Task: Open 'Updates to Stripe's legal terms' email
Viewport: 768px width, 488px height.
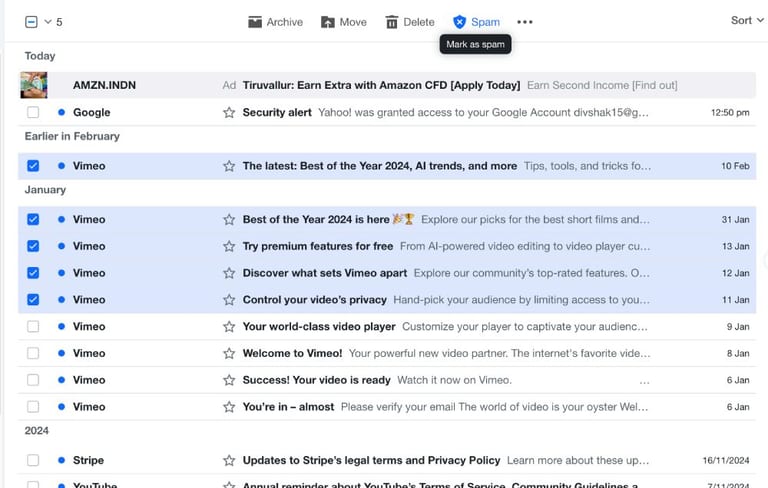Action: [x=371, y=461]
